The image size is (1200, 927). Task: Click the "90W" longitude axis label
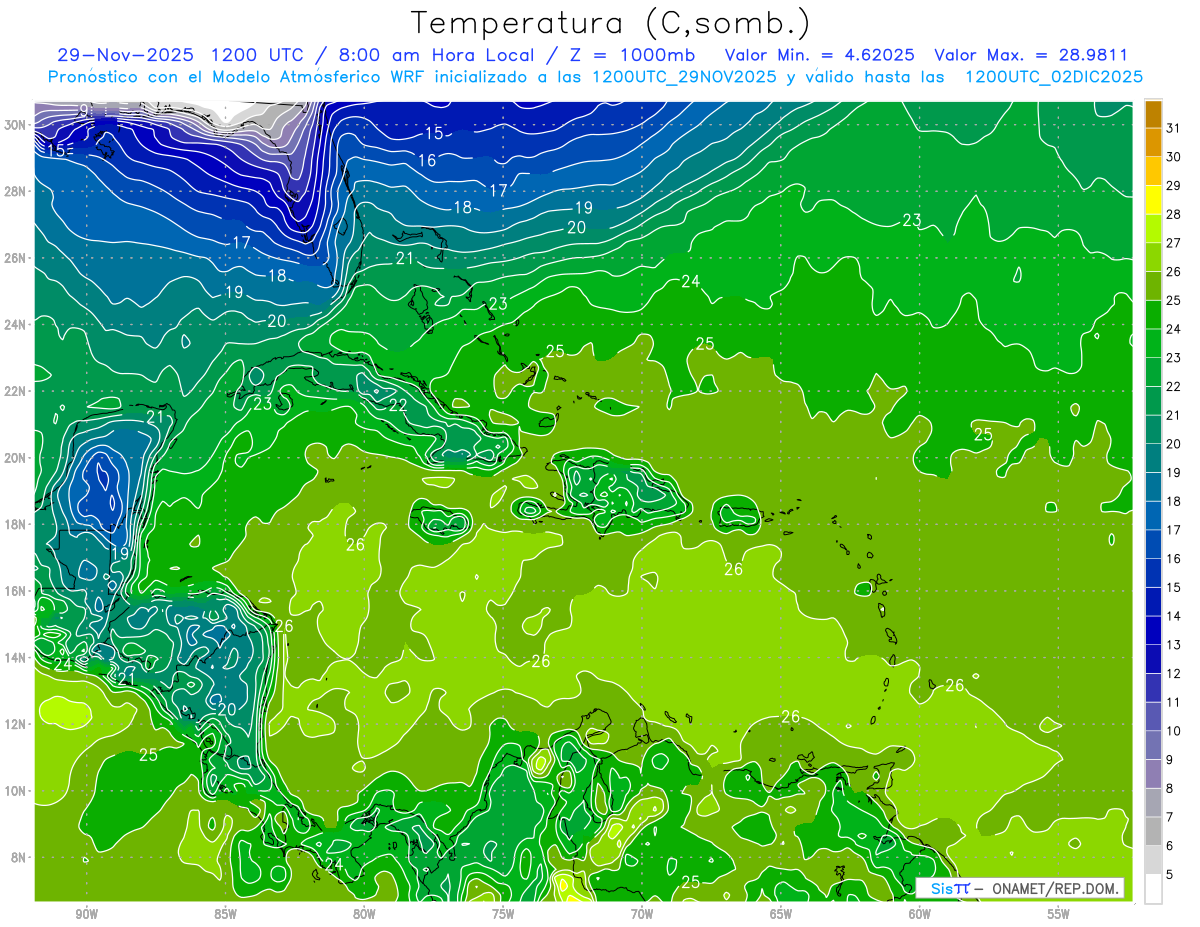coord(87,914)
